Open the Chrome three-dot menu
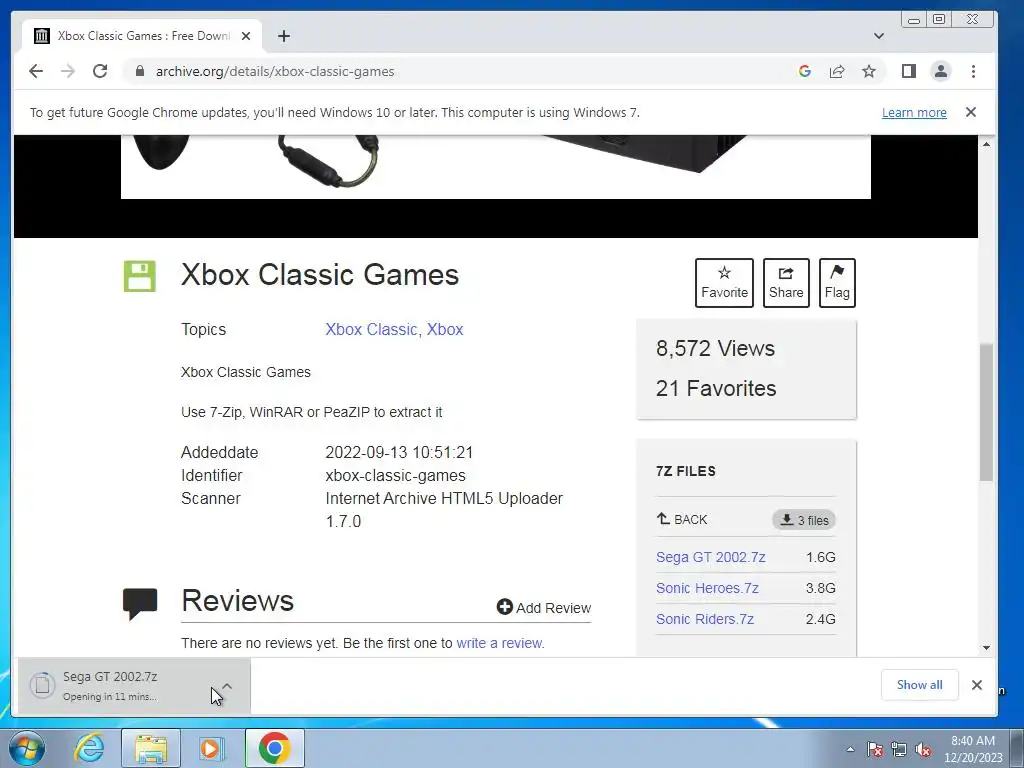This screenshot has width=1024, height=768. (x=973, y=71)
